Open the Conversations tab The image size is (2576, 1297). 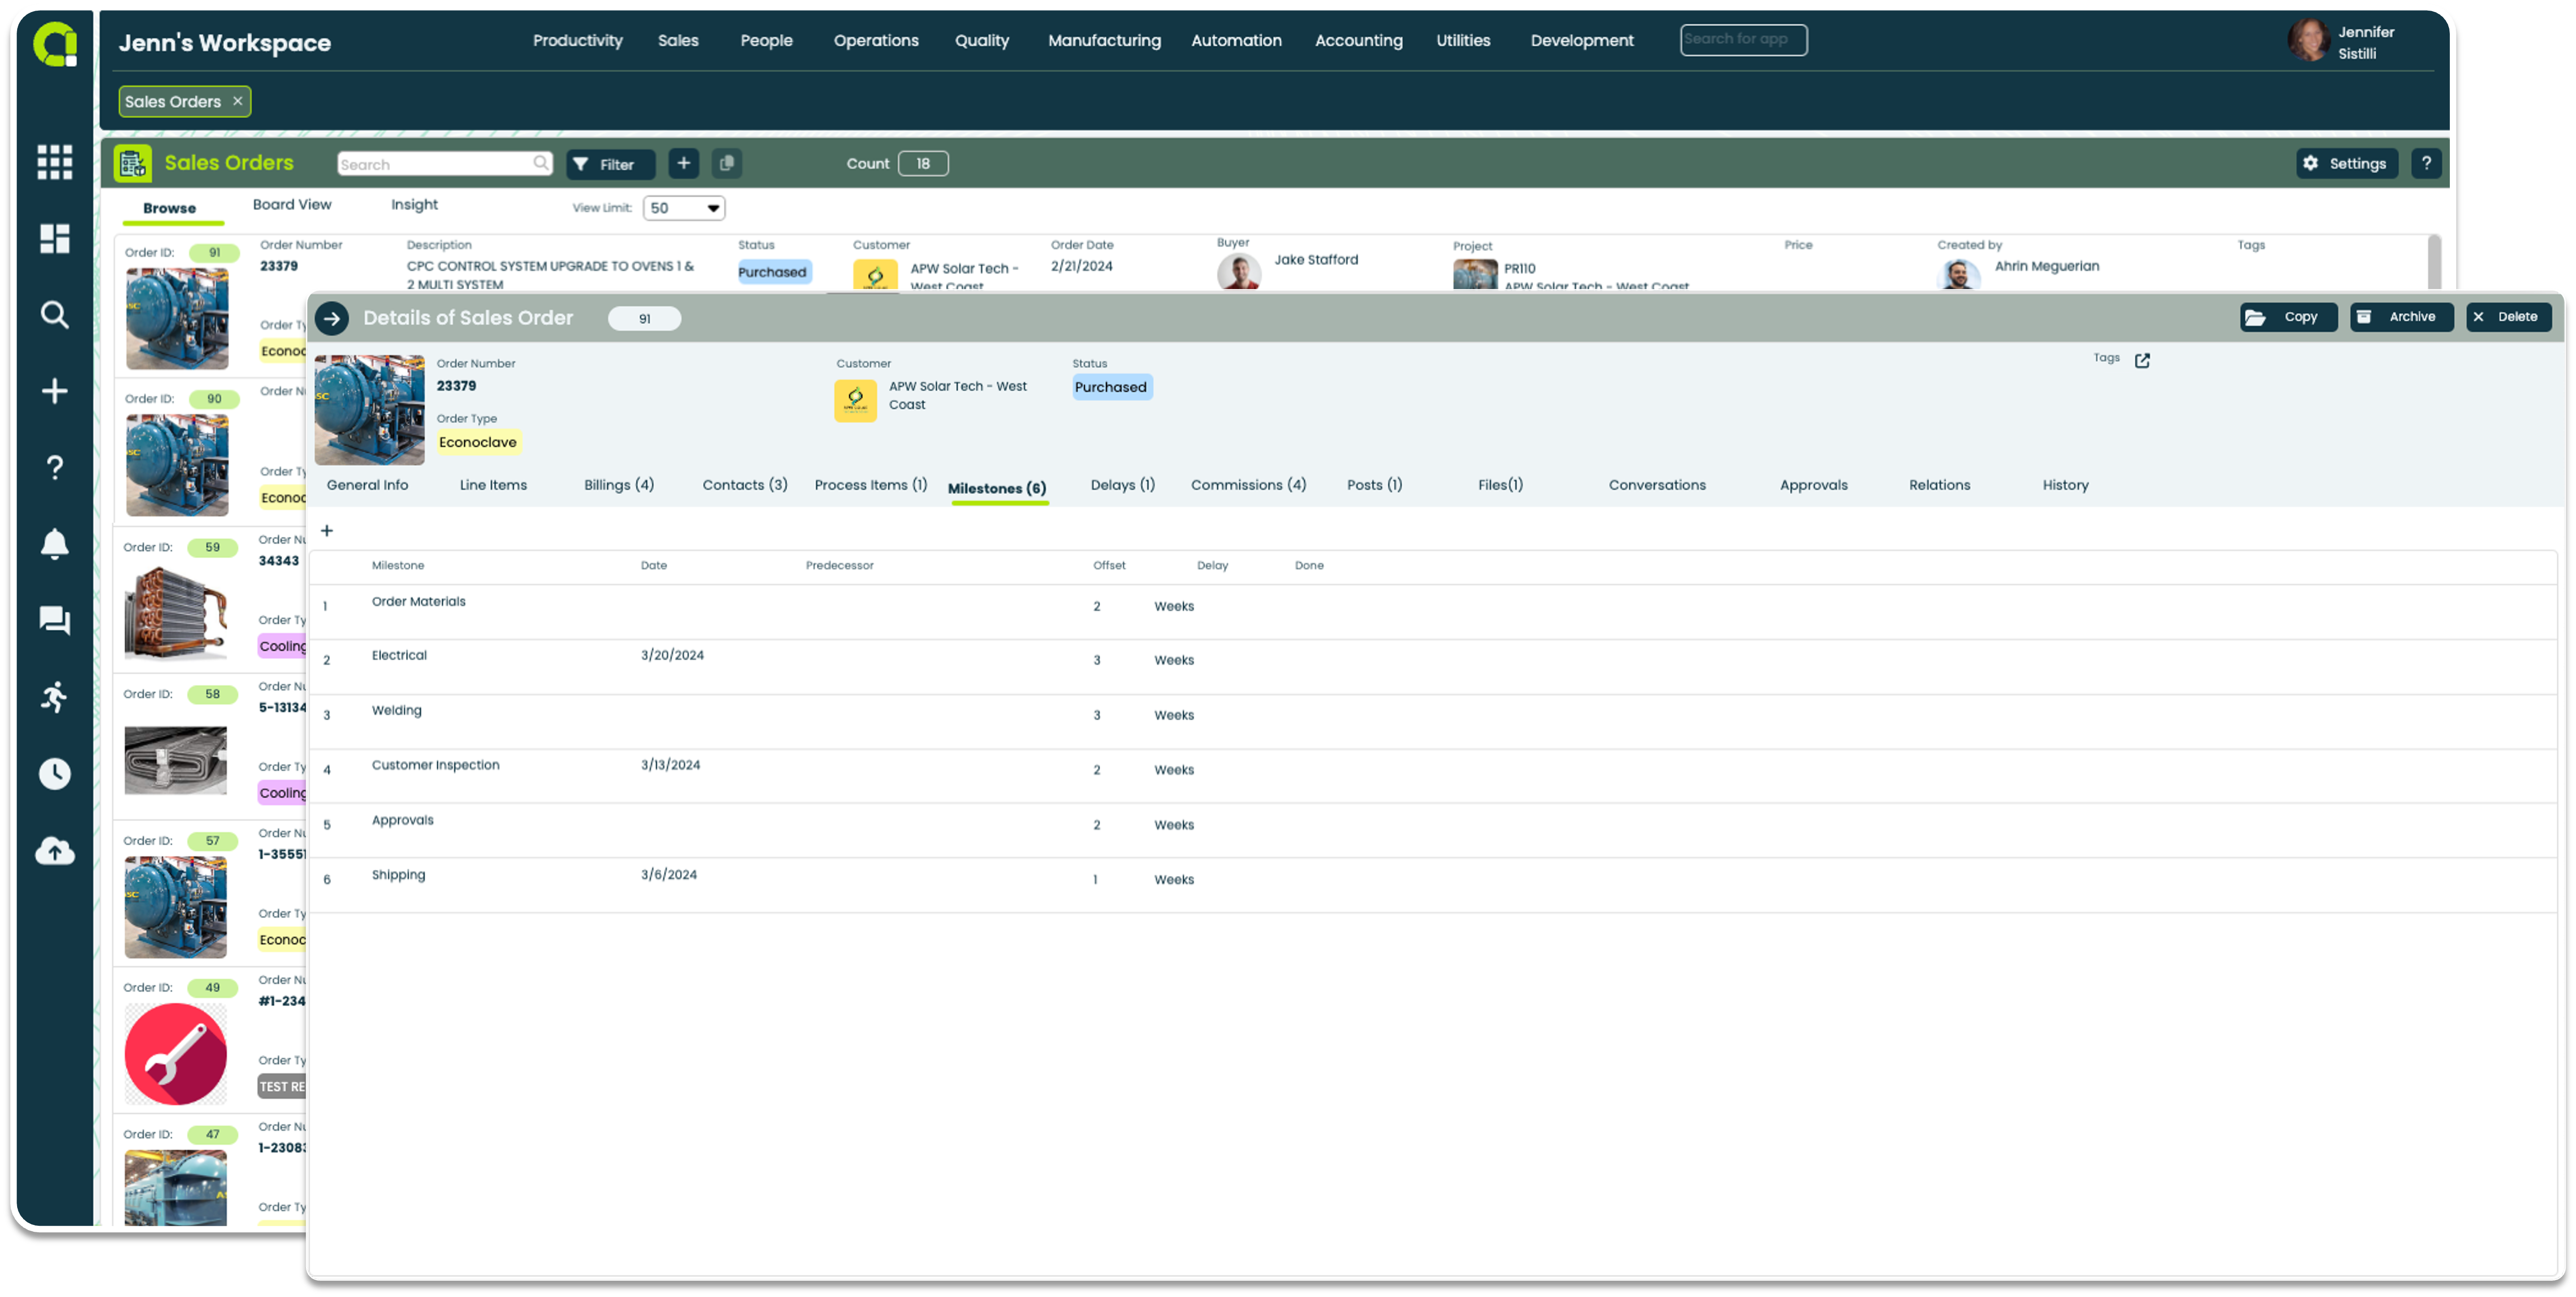click(1657, 485)
